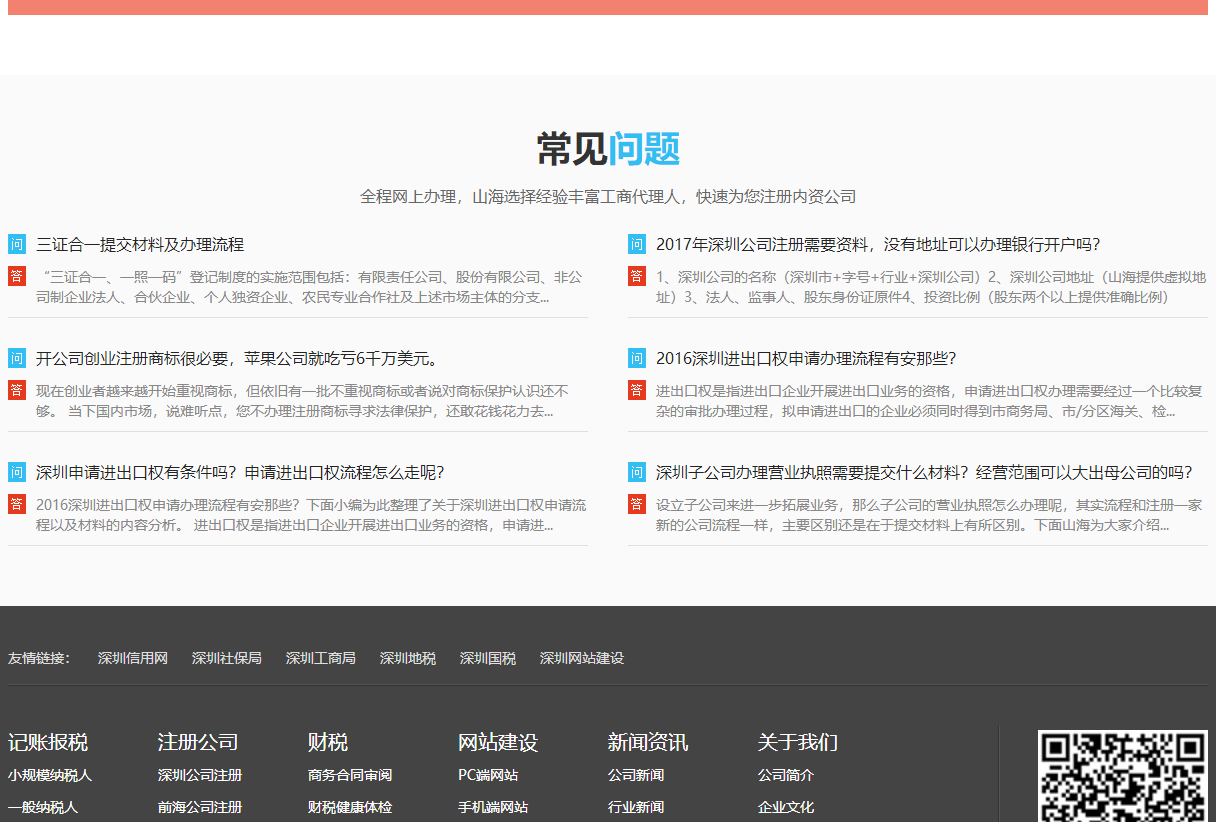Click the answer text starting 1、深圳公司的名称
Screen dimensions: 1216x822
[x=931, y=287]
